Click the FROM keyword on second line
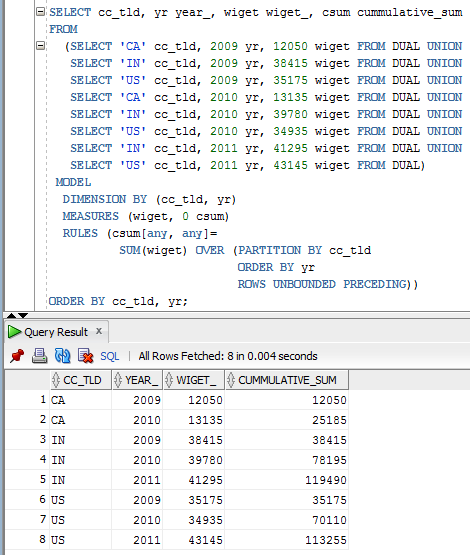The image size is (470, 555). (63, 29)
